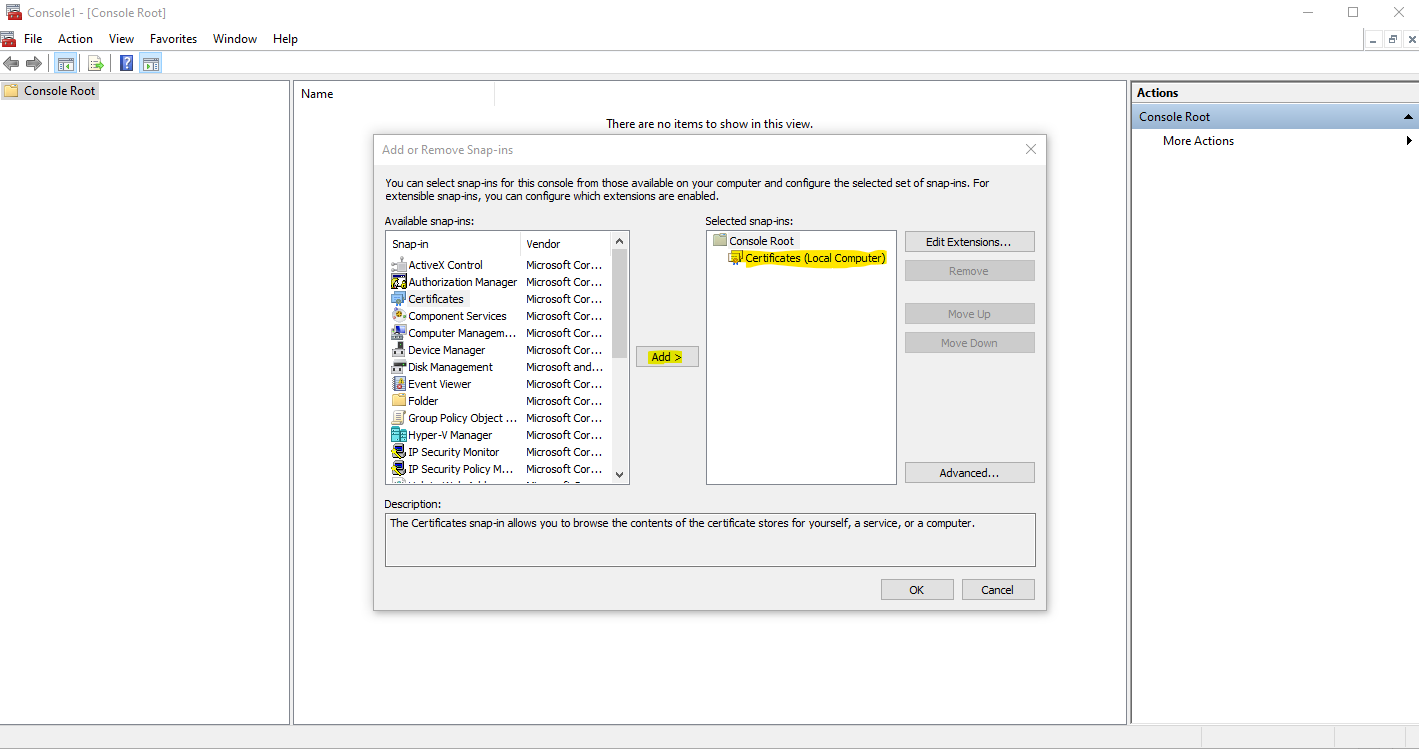The height and width of the screenshot is (749, 1419).
Task: Click the Help toolbar icon
Action: point(126,62)
